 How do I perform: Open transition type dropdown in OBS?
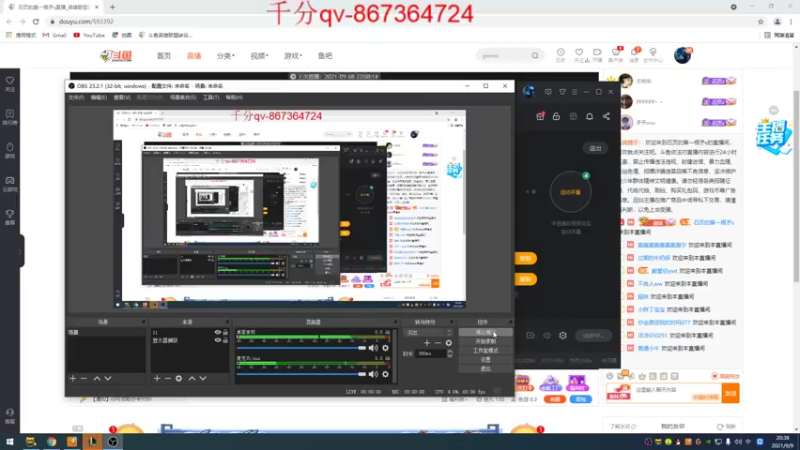coord(429,333)
